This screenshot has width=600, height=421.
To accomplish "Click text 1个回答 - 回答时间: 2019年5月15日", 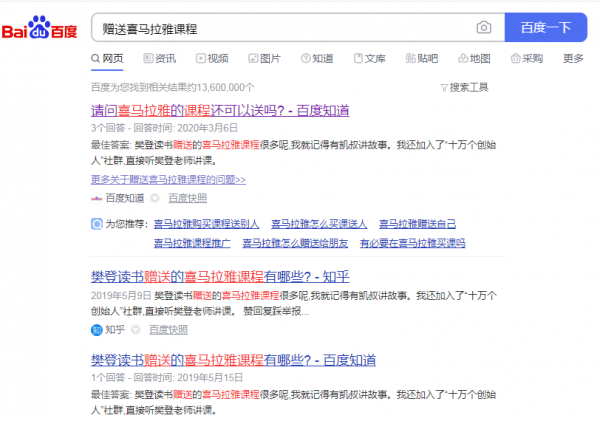I will tap(167, 378).
